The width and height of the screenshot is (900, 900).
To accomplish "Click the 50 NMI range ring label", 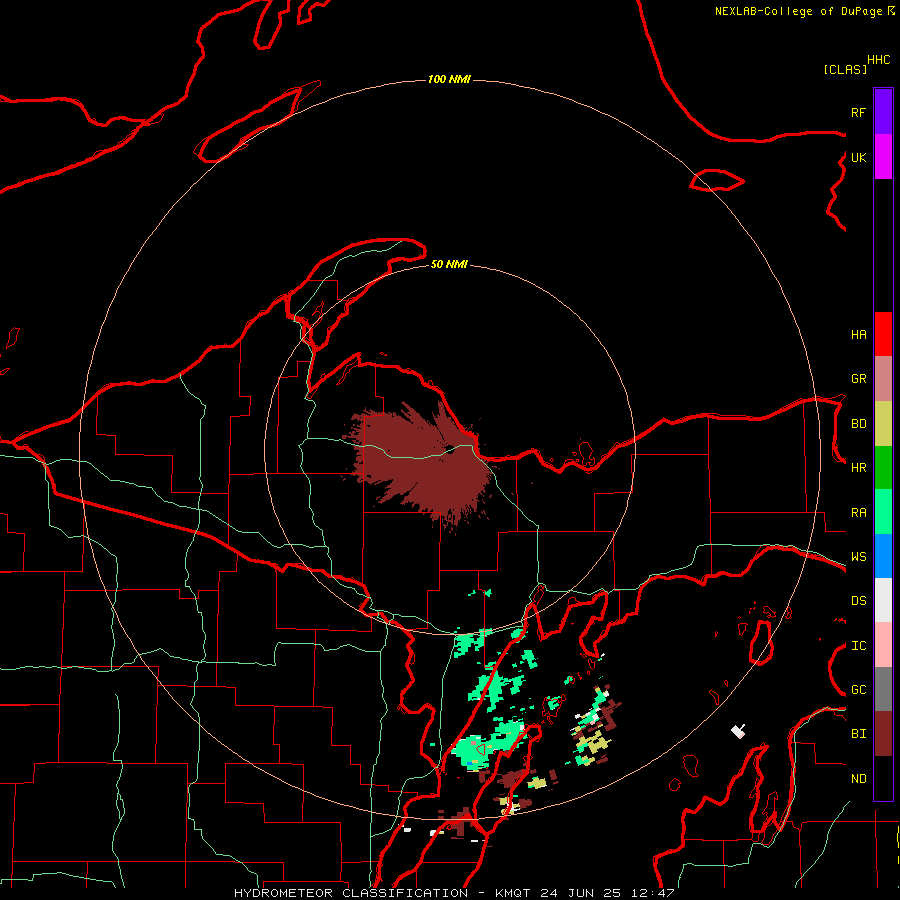I will [x=449, y=264].
